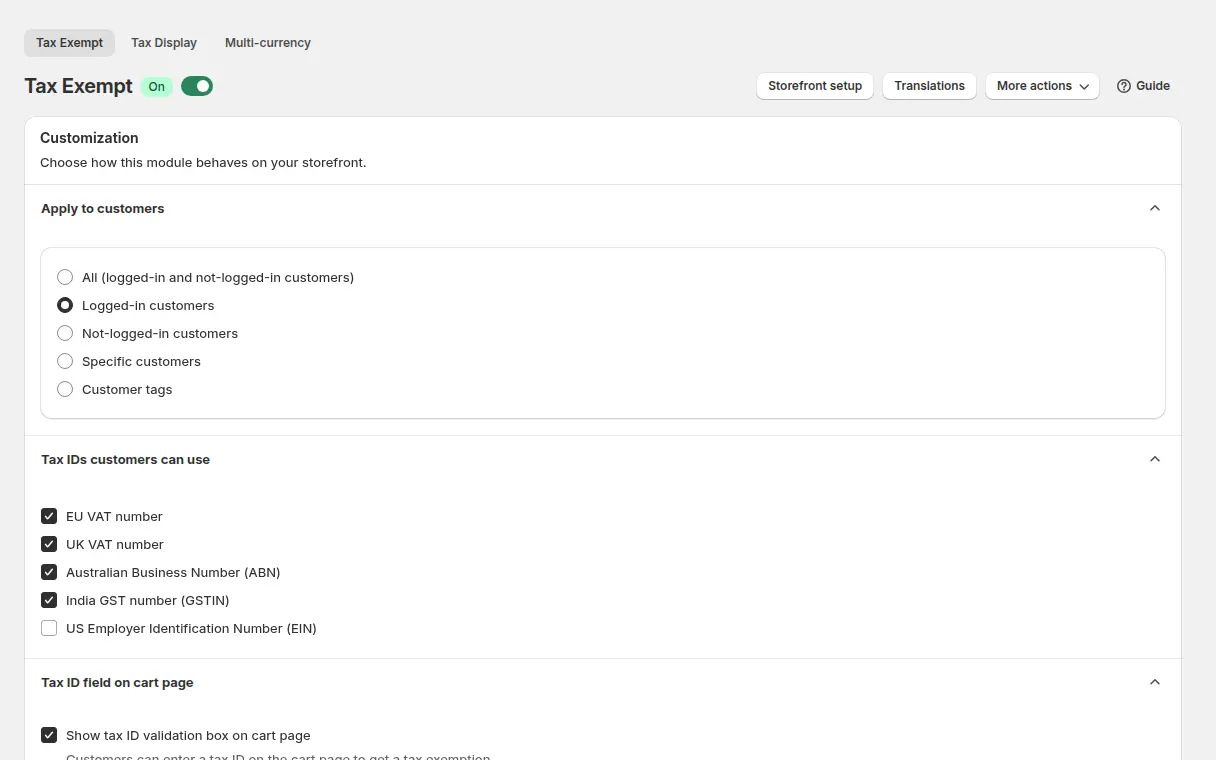Viewport: 1216px width, 760px height.
Task: Open Translations
Action: click(x=929, y=86)
